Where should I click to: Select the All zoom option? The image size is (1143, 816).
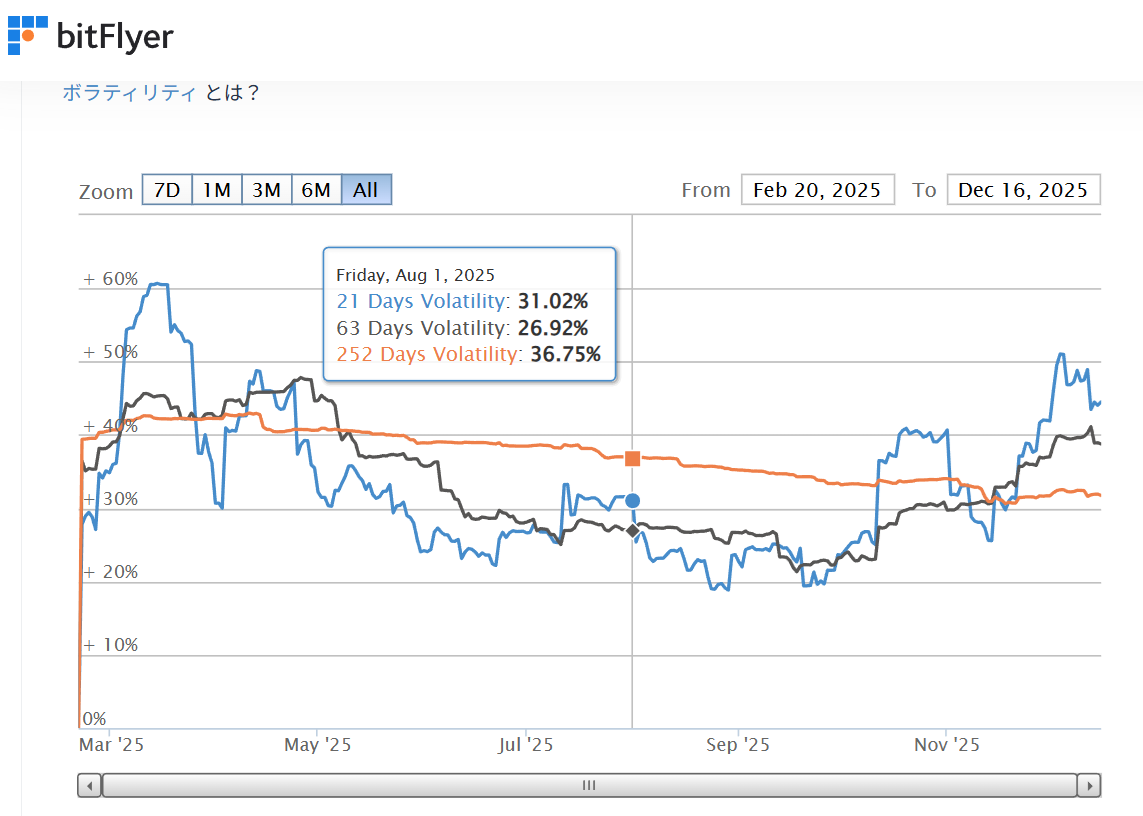click(x=366, y=190)
